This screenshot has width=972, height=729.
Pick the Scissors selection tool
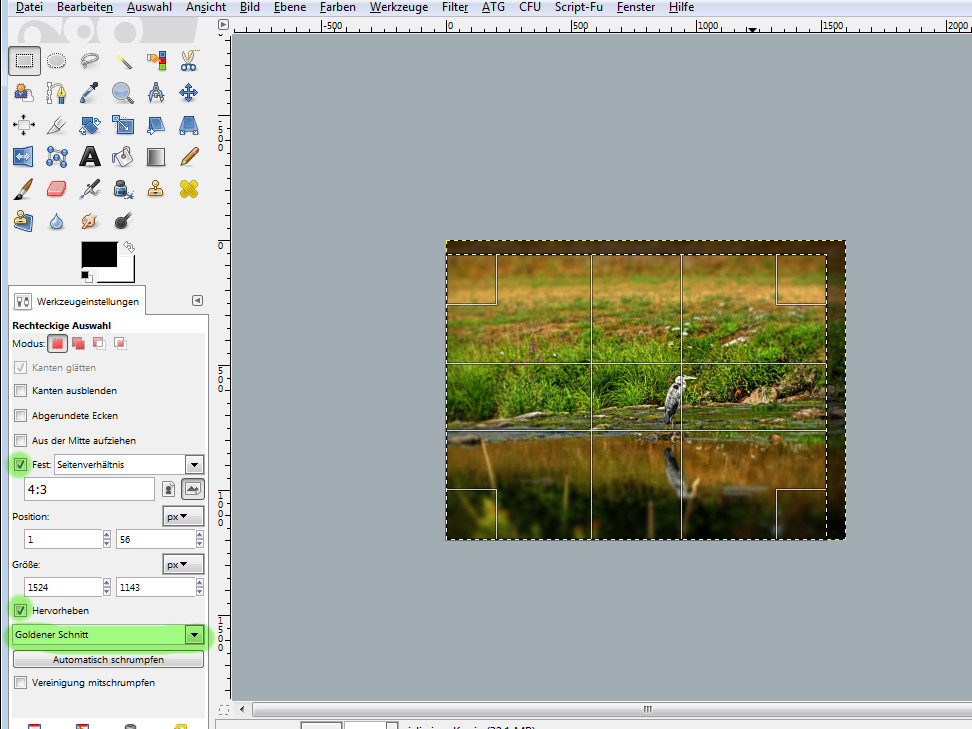tap(188, 61)
